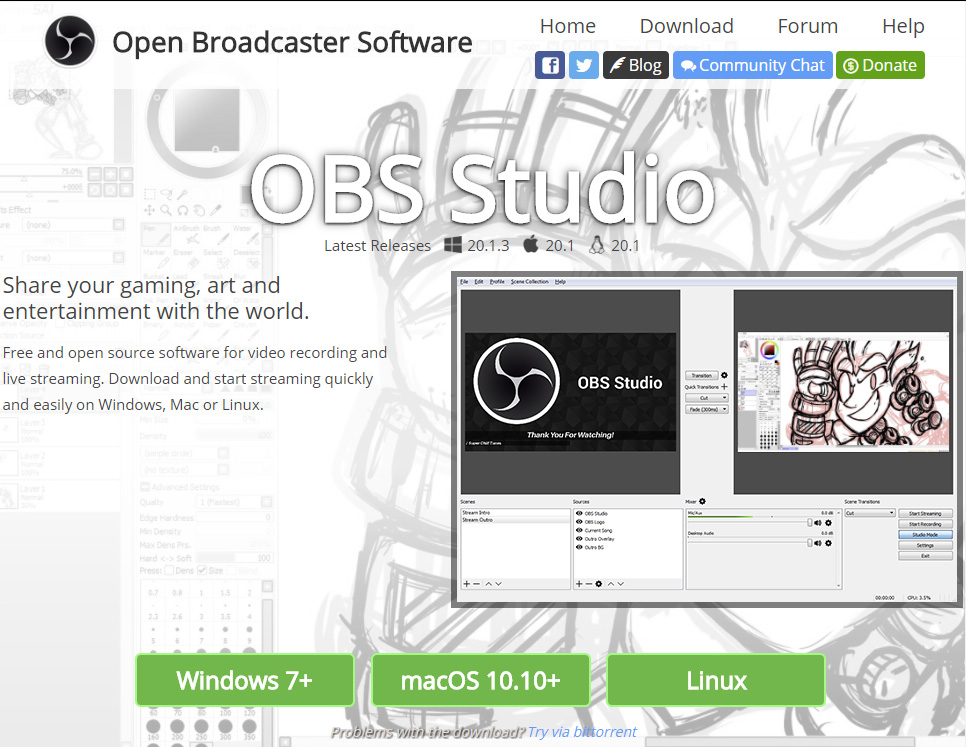Open the Facebook page icon
This screenshot has height=747, width=966.
tap(550, 65)
